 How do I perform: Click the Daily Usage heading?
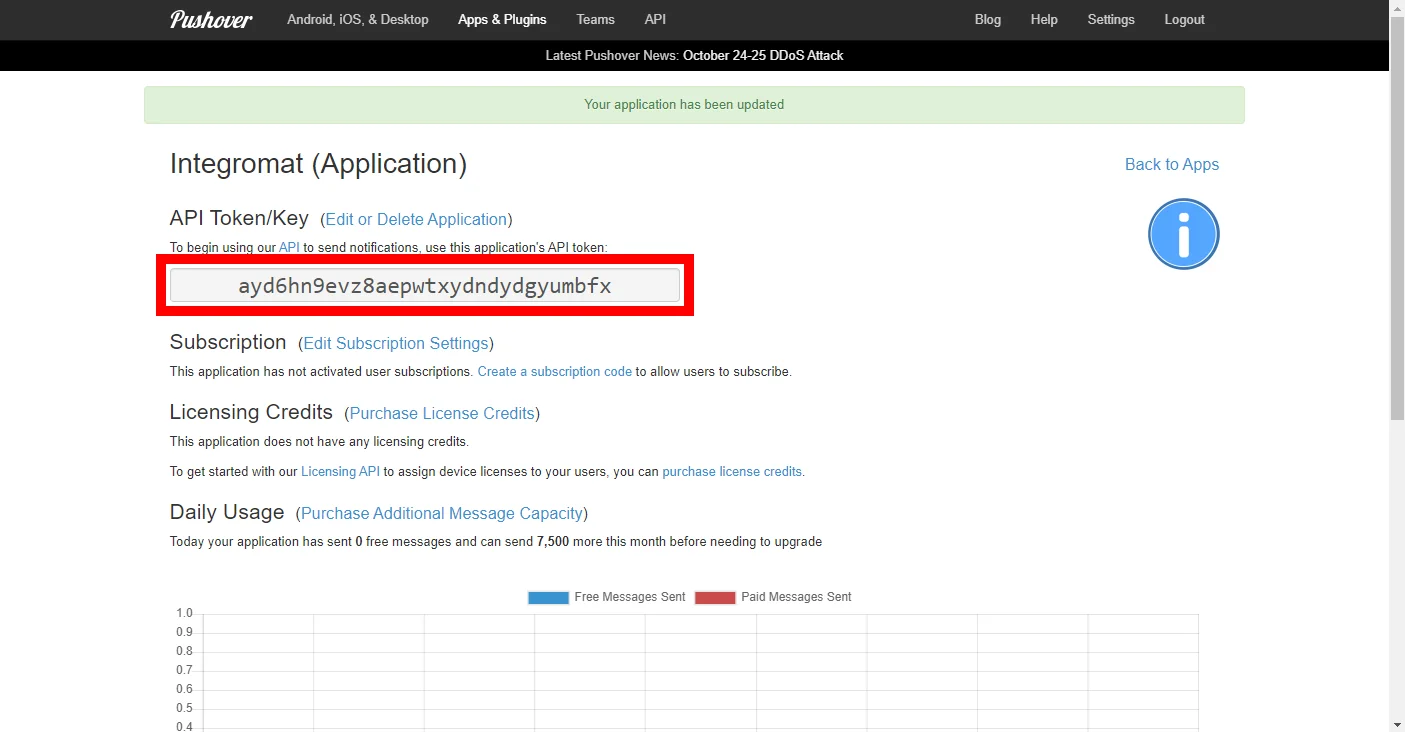point(227,512)
